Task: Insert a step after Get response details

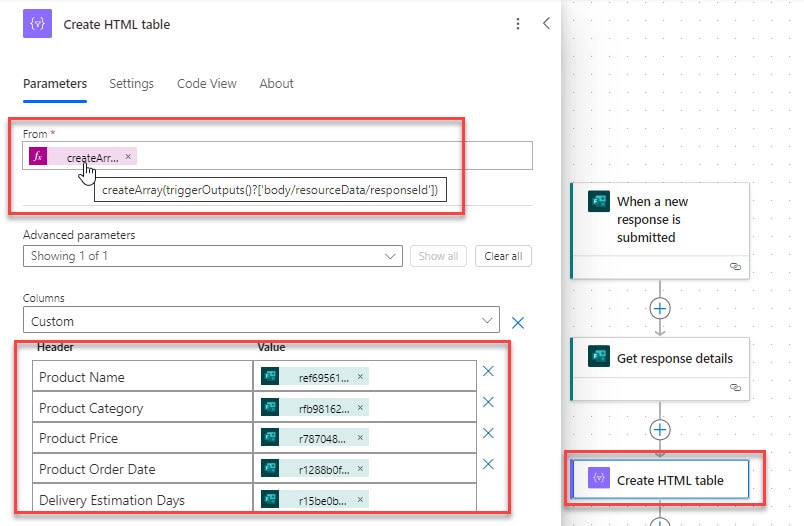Action: pyautogui.click(x=660, y=430)
